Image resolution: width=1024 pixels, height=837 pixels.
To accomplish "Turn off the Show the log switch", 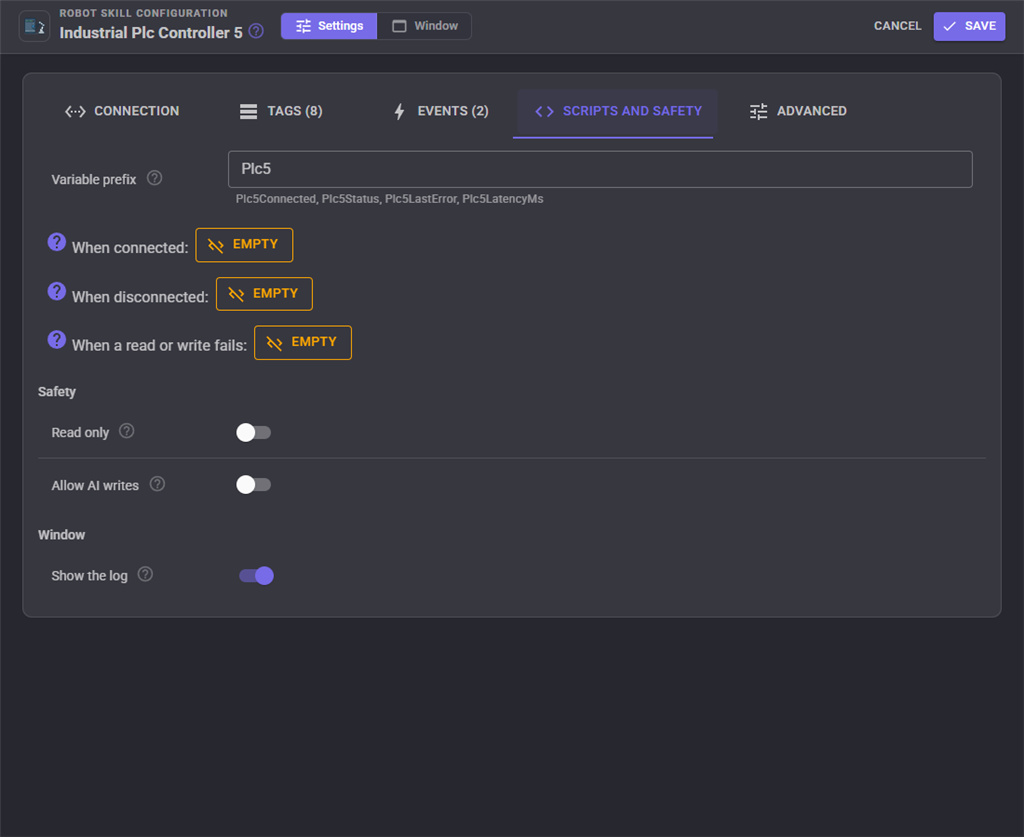I will click(x=256, y=575).
